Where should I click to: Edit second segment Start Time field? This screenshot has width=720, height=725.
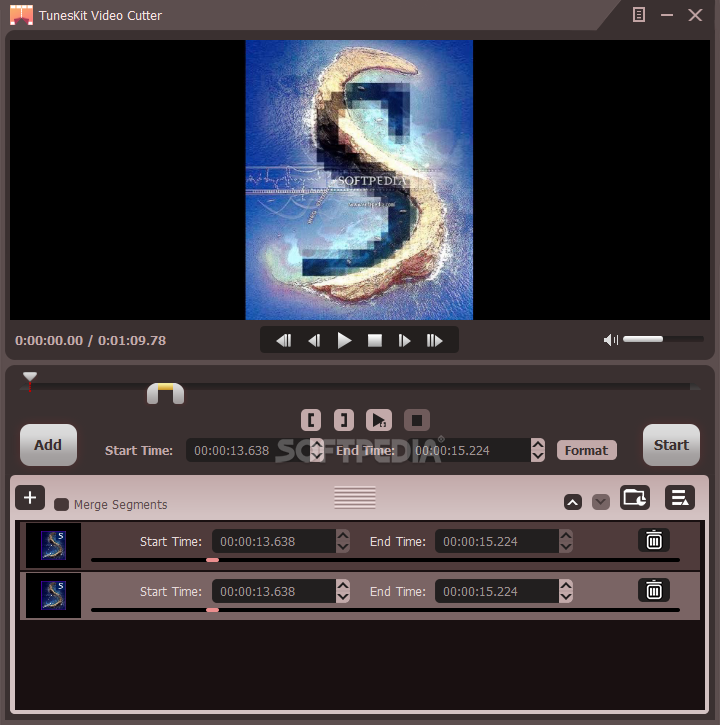(x=274, y=591)
